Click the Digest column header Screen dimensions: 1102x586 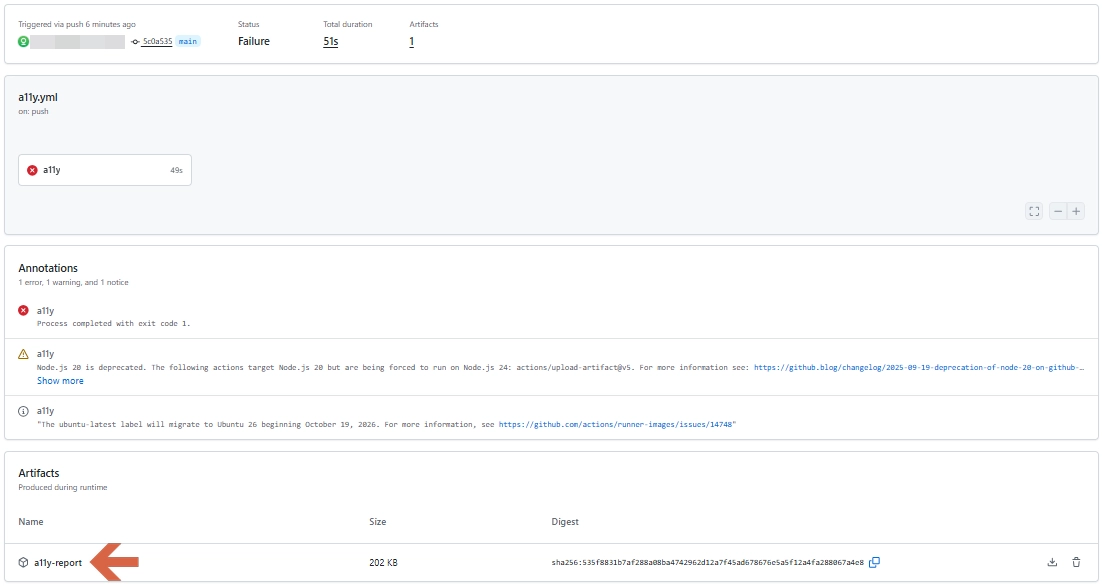click(x=565, y=522)
